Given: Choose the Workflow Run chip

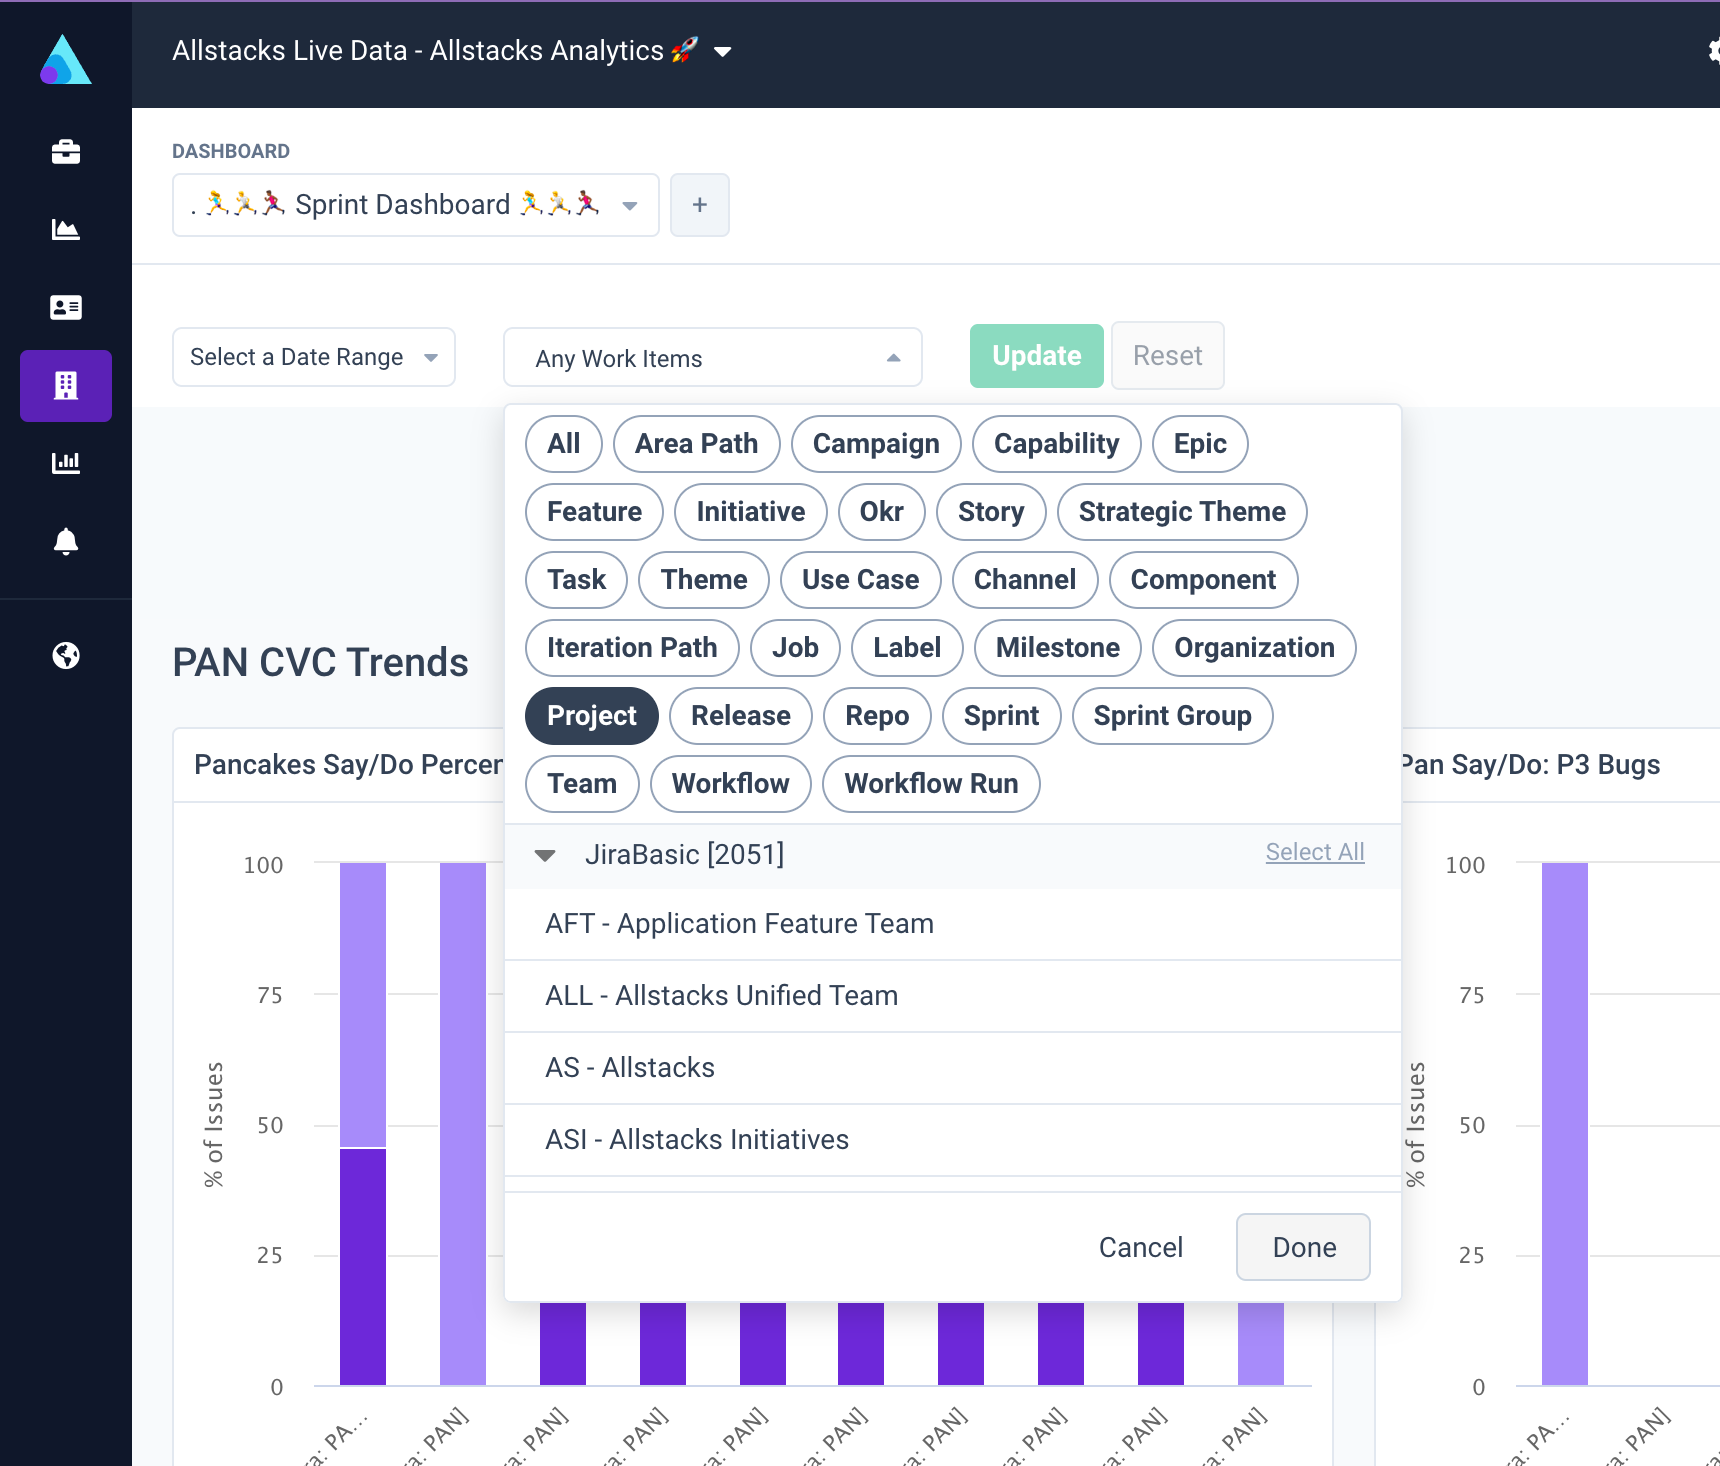Looking at the screenshot, I should tap(932, 784).
